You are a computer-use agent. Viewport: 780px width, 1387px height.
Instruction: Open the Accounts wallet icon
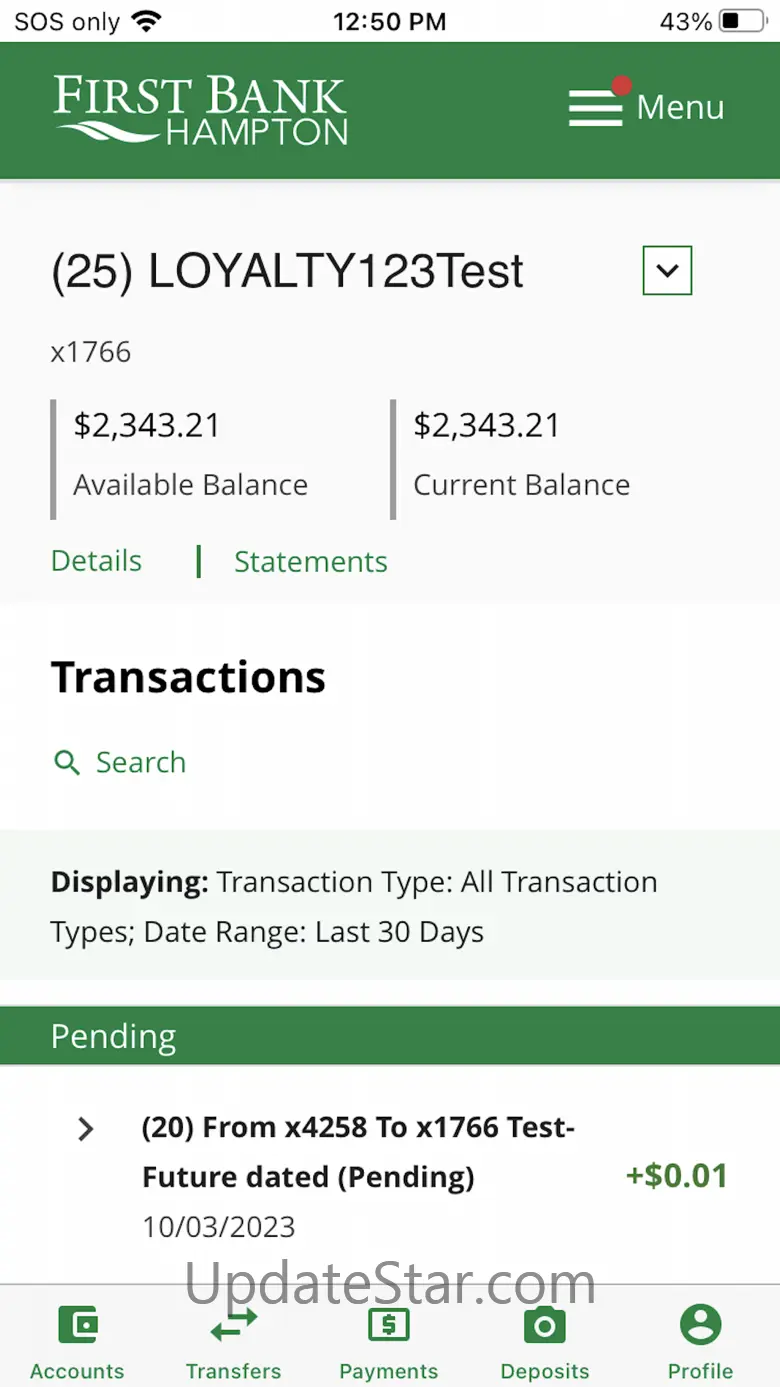tap(77, 1326)
